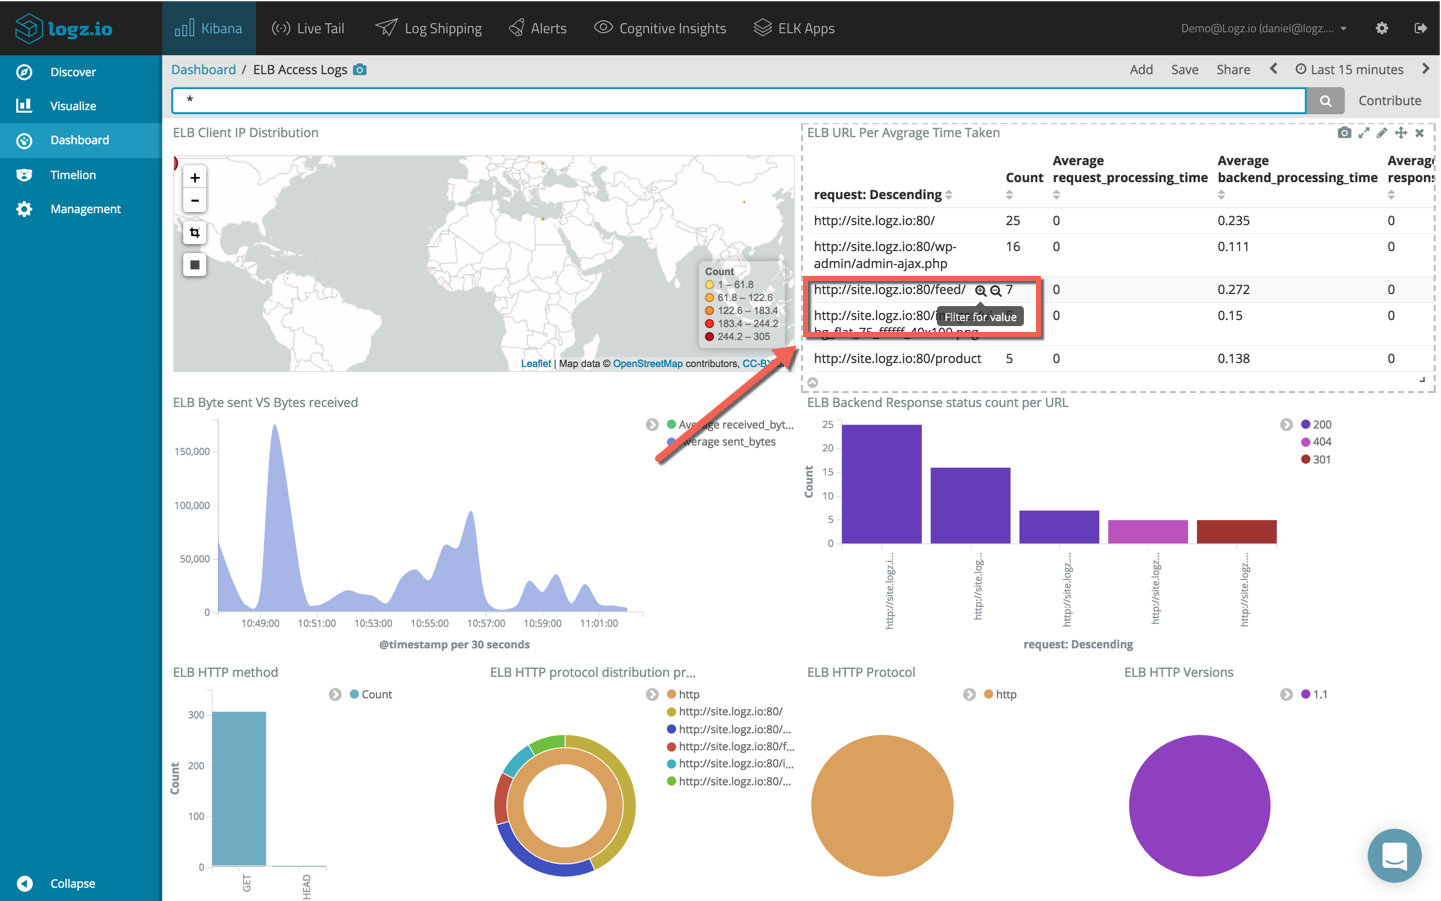This screenshot has width=1441, height=901.
Task: Click Save in the dashboard toolbar
Action: tap(1184, 69)
